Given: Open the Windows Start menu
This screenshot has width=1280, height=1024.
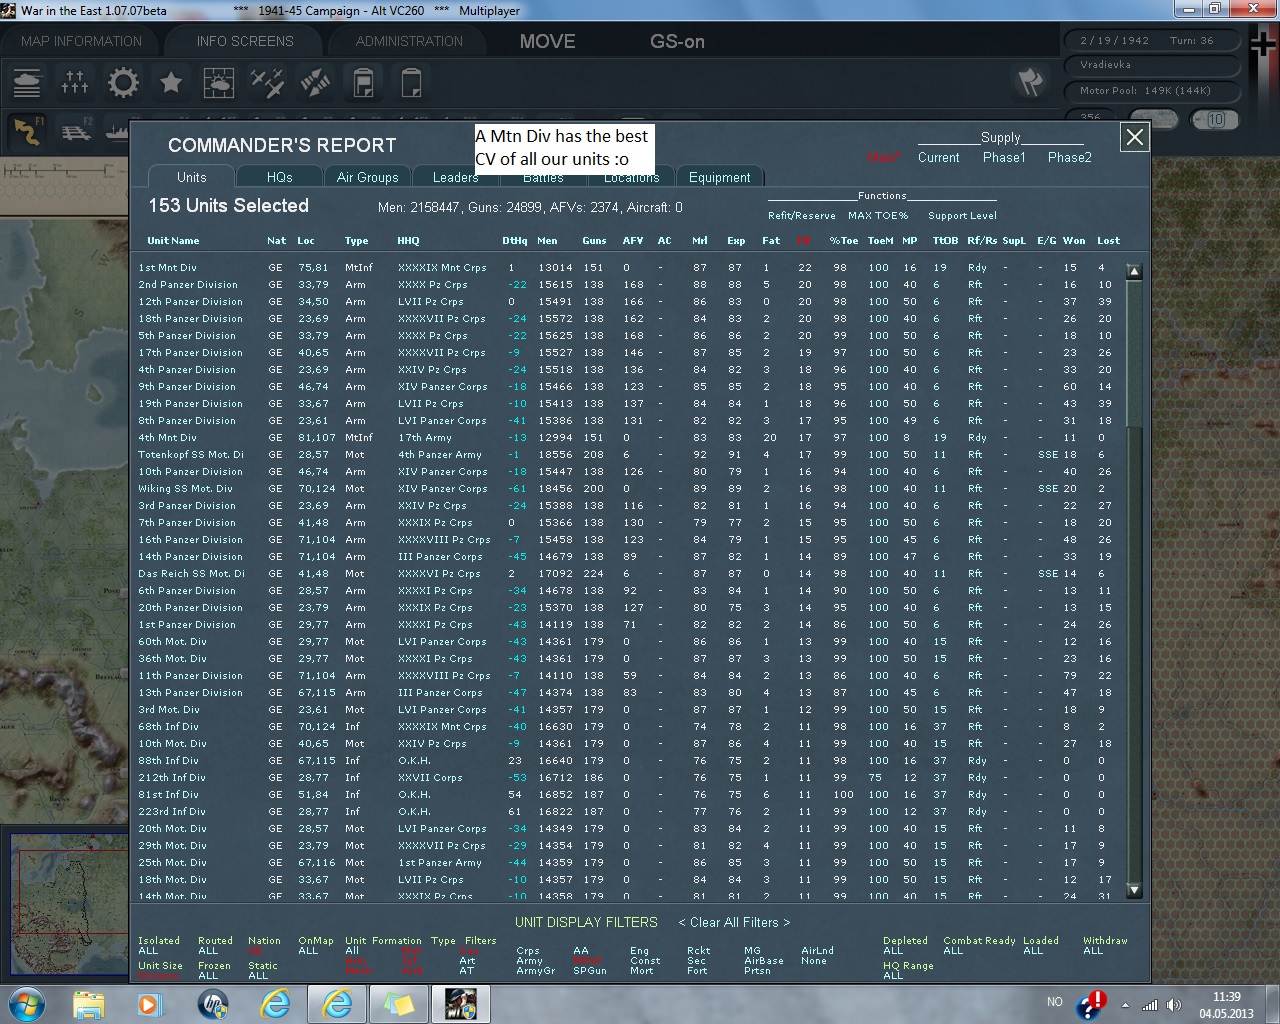Looking at the screenshot, I should click(x=26, y=1003).
